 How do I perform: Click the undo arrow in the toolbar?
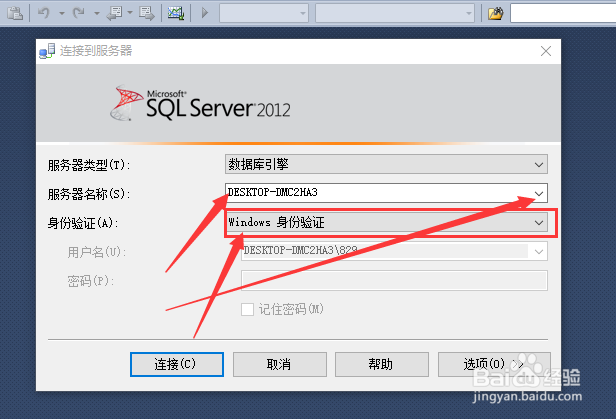pyautogui.click(x=44, y=13)
